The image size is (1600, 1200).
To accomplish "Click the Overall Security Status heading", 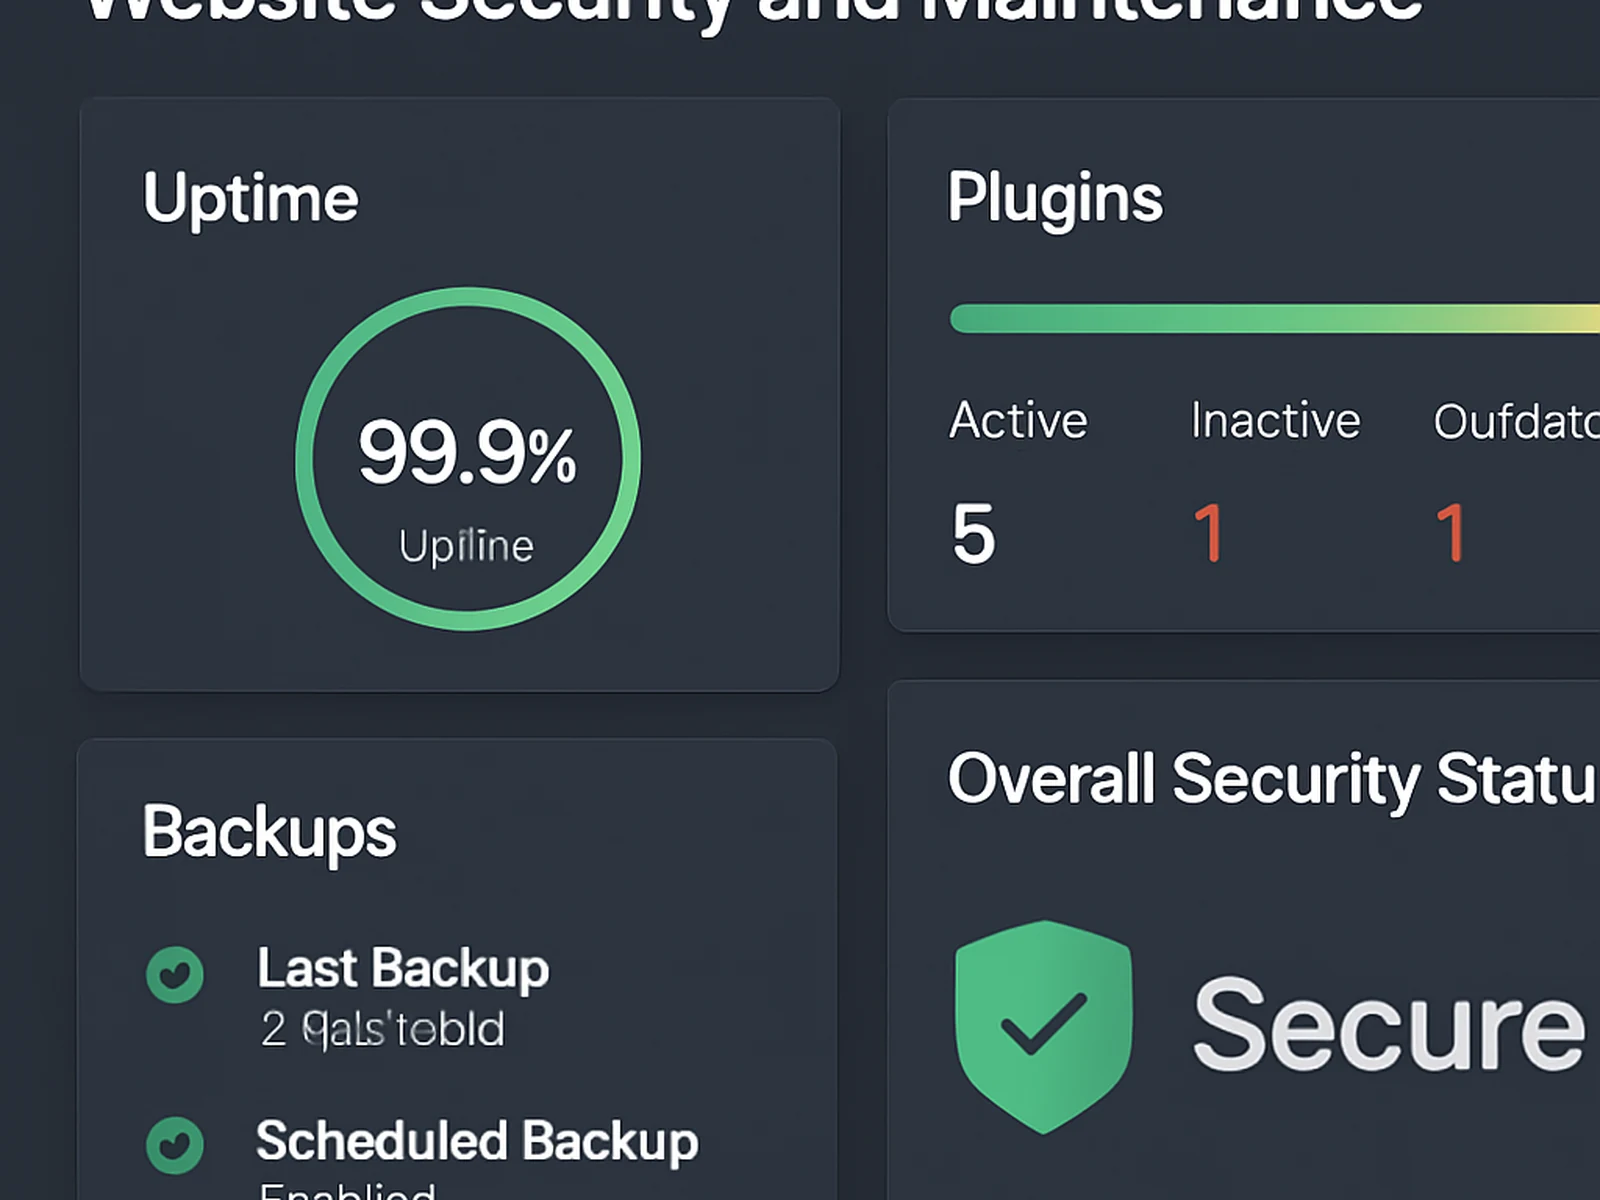I will 1272,779.
